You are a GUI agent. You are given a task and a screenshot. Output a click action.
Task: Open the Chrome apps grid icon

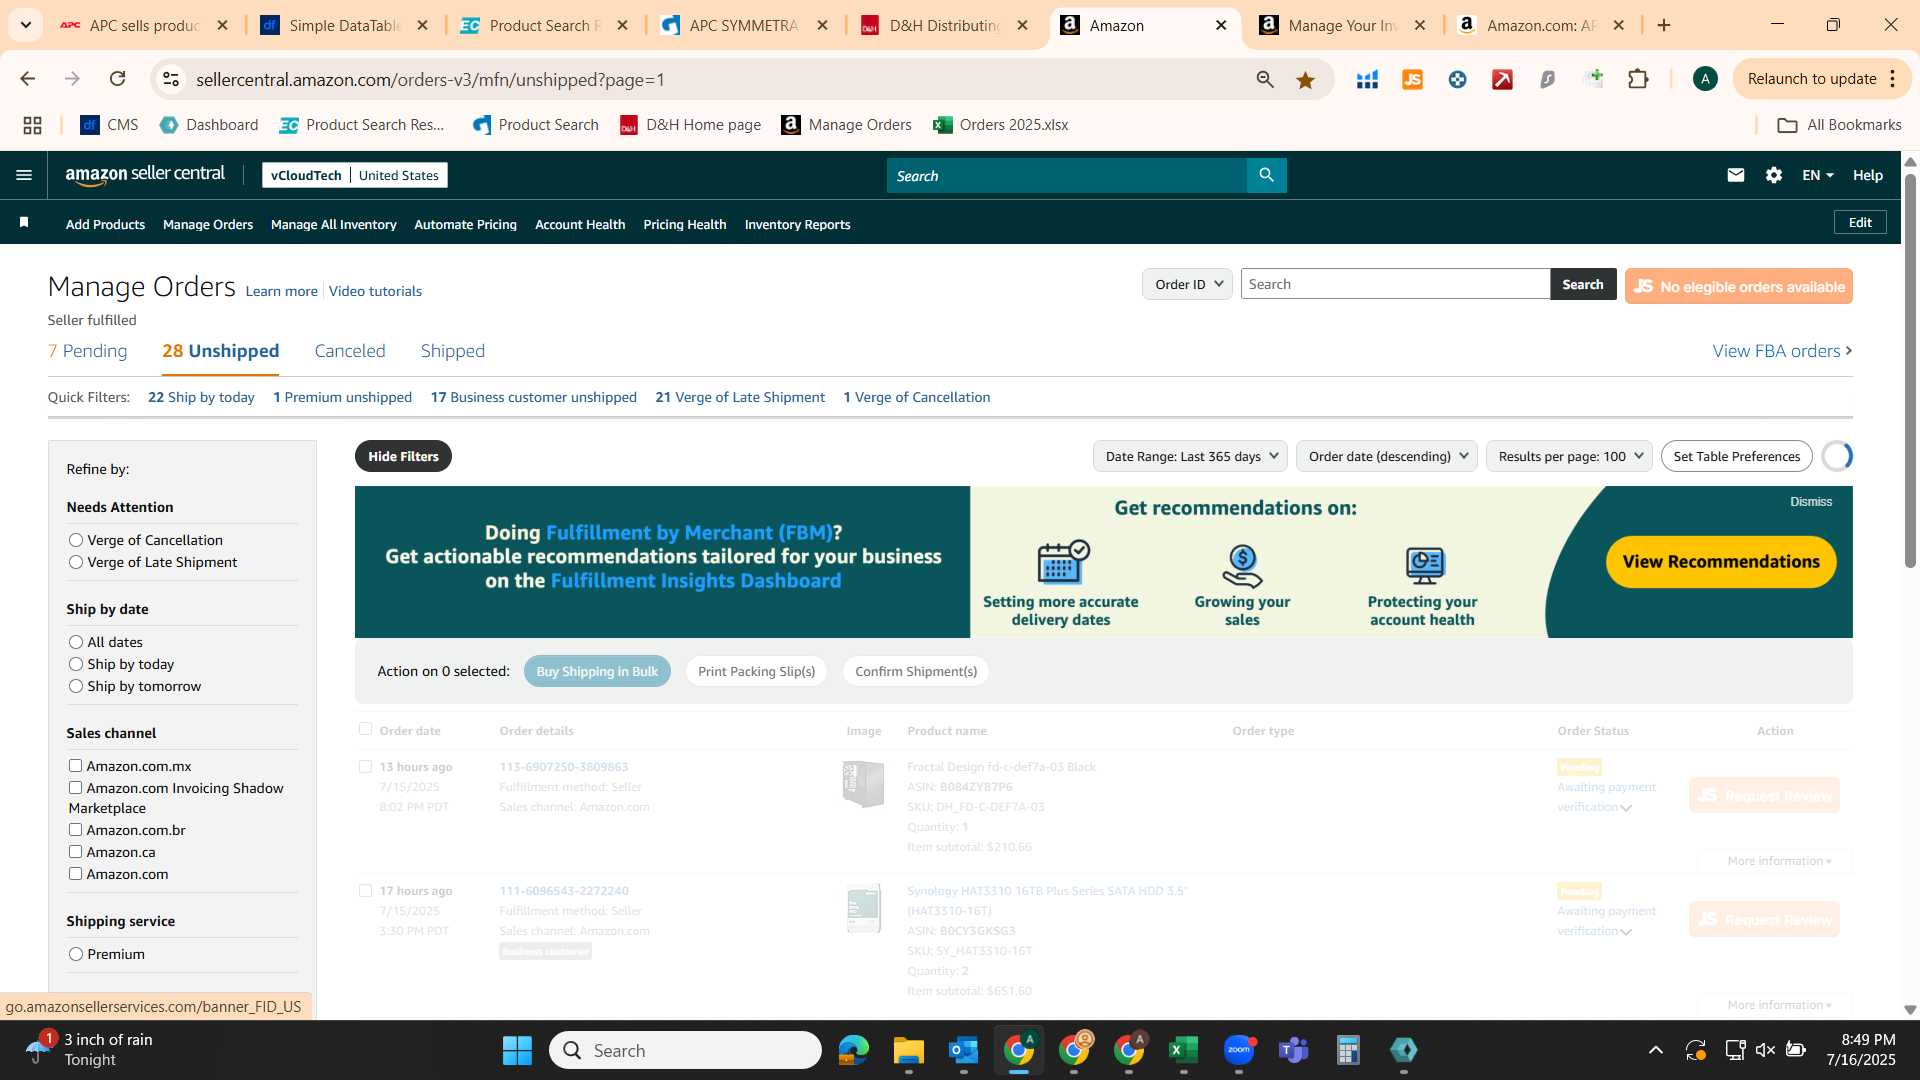click(x=32, y=125)
